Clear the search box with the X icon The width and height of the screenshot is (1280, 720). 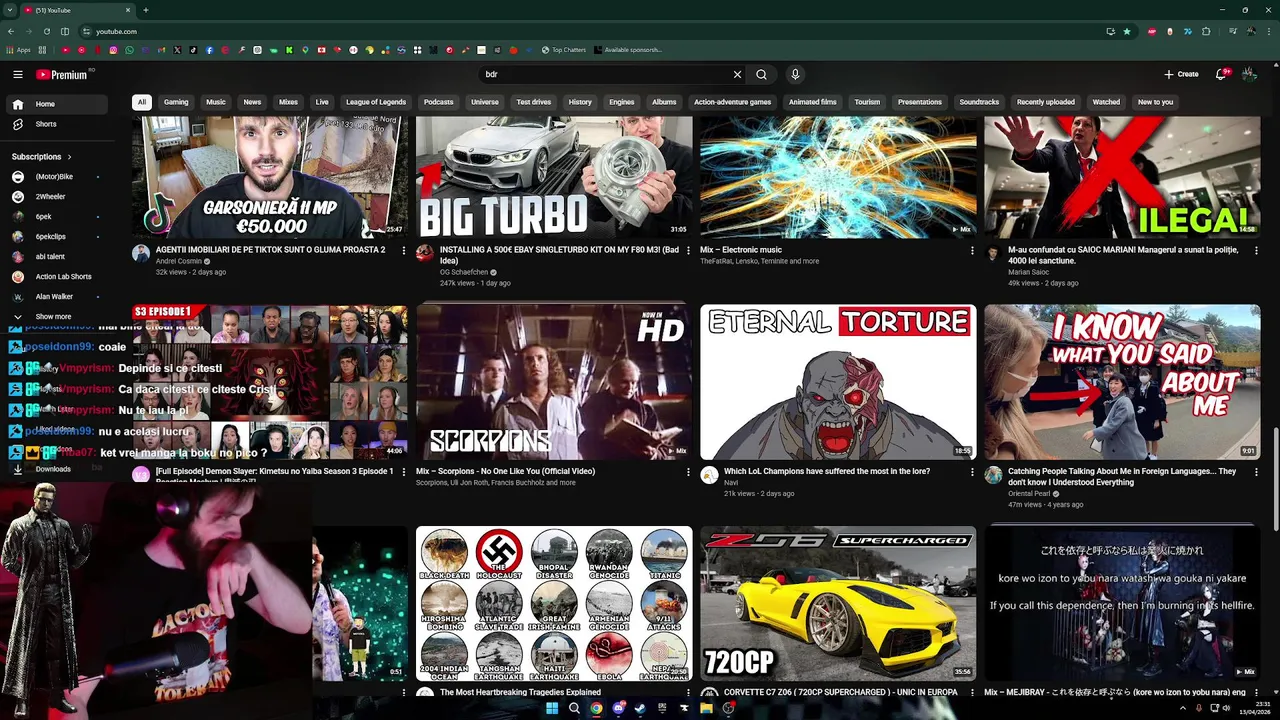click(x=737, y=74)
